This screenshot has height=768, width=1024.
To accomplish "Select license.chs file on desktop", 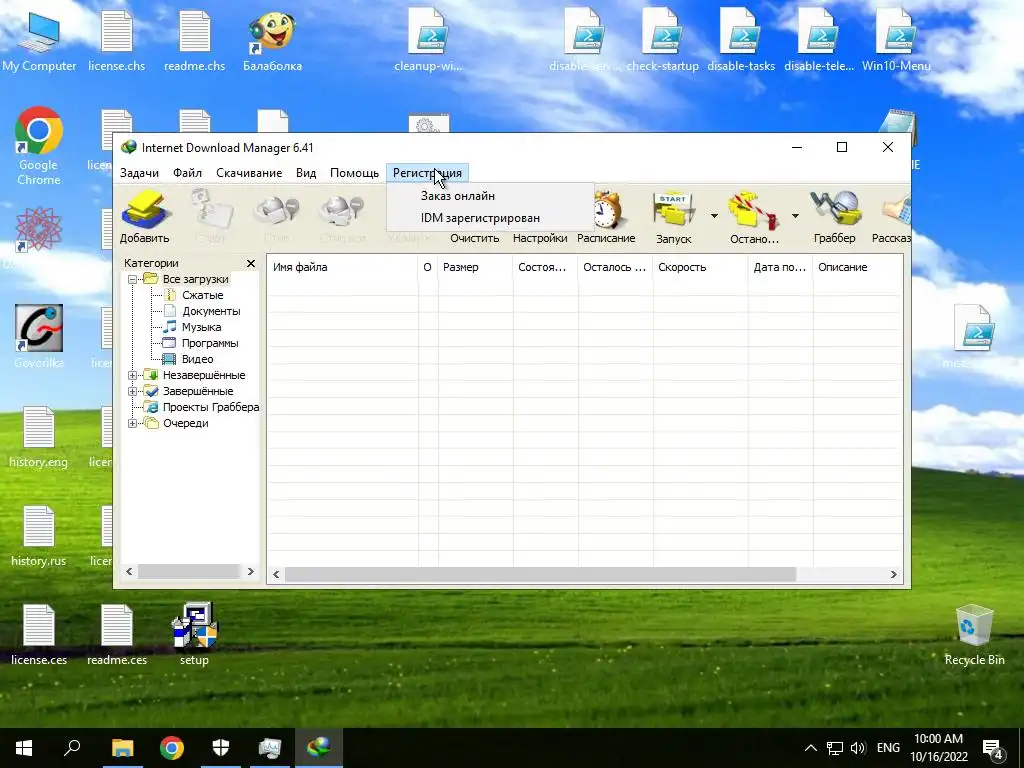I will pyautogui.click(x=117, y=42).
